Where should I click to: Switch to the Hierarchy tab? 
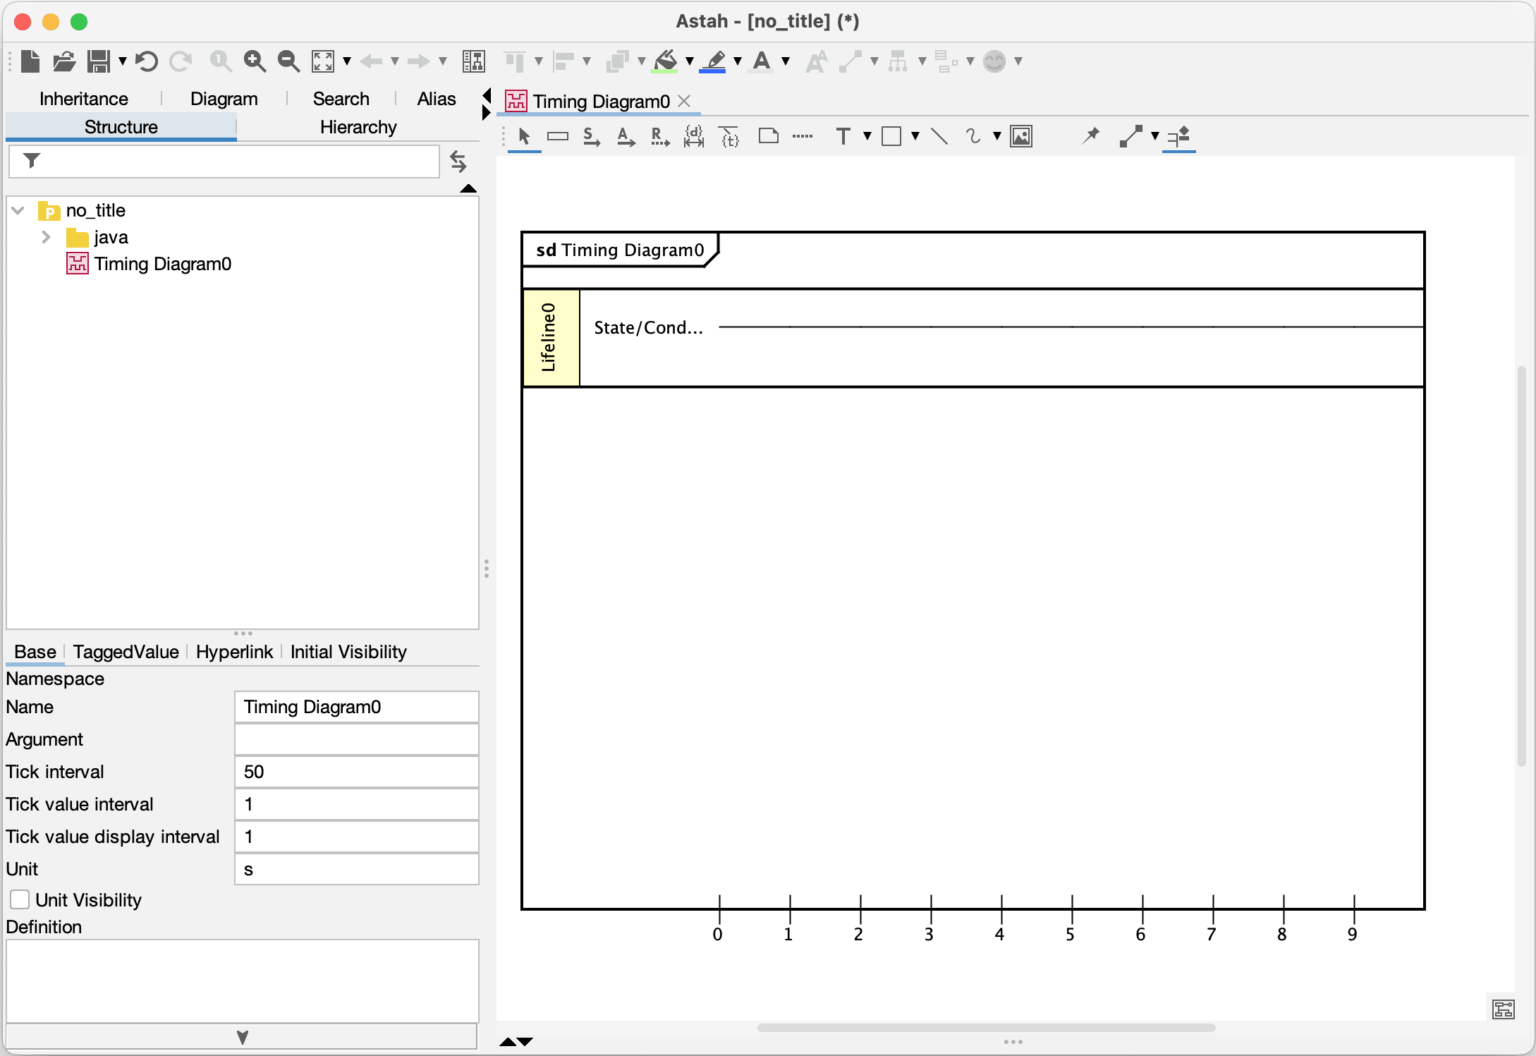[x=358, y=127]
